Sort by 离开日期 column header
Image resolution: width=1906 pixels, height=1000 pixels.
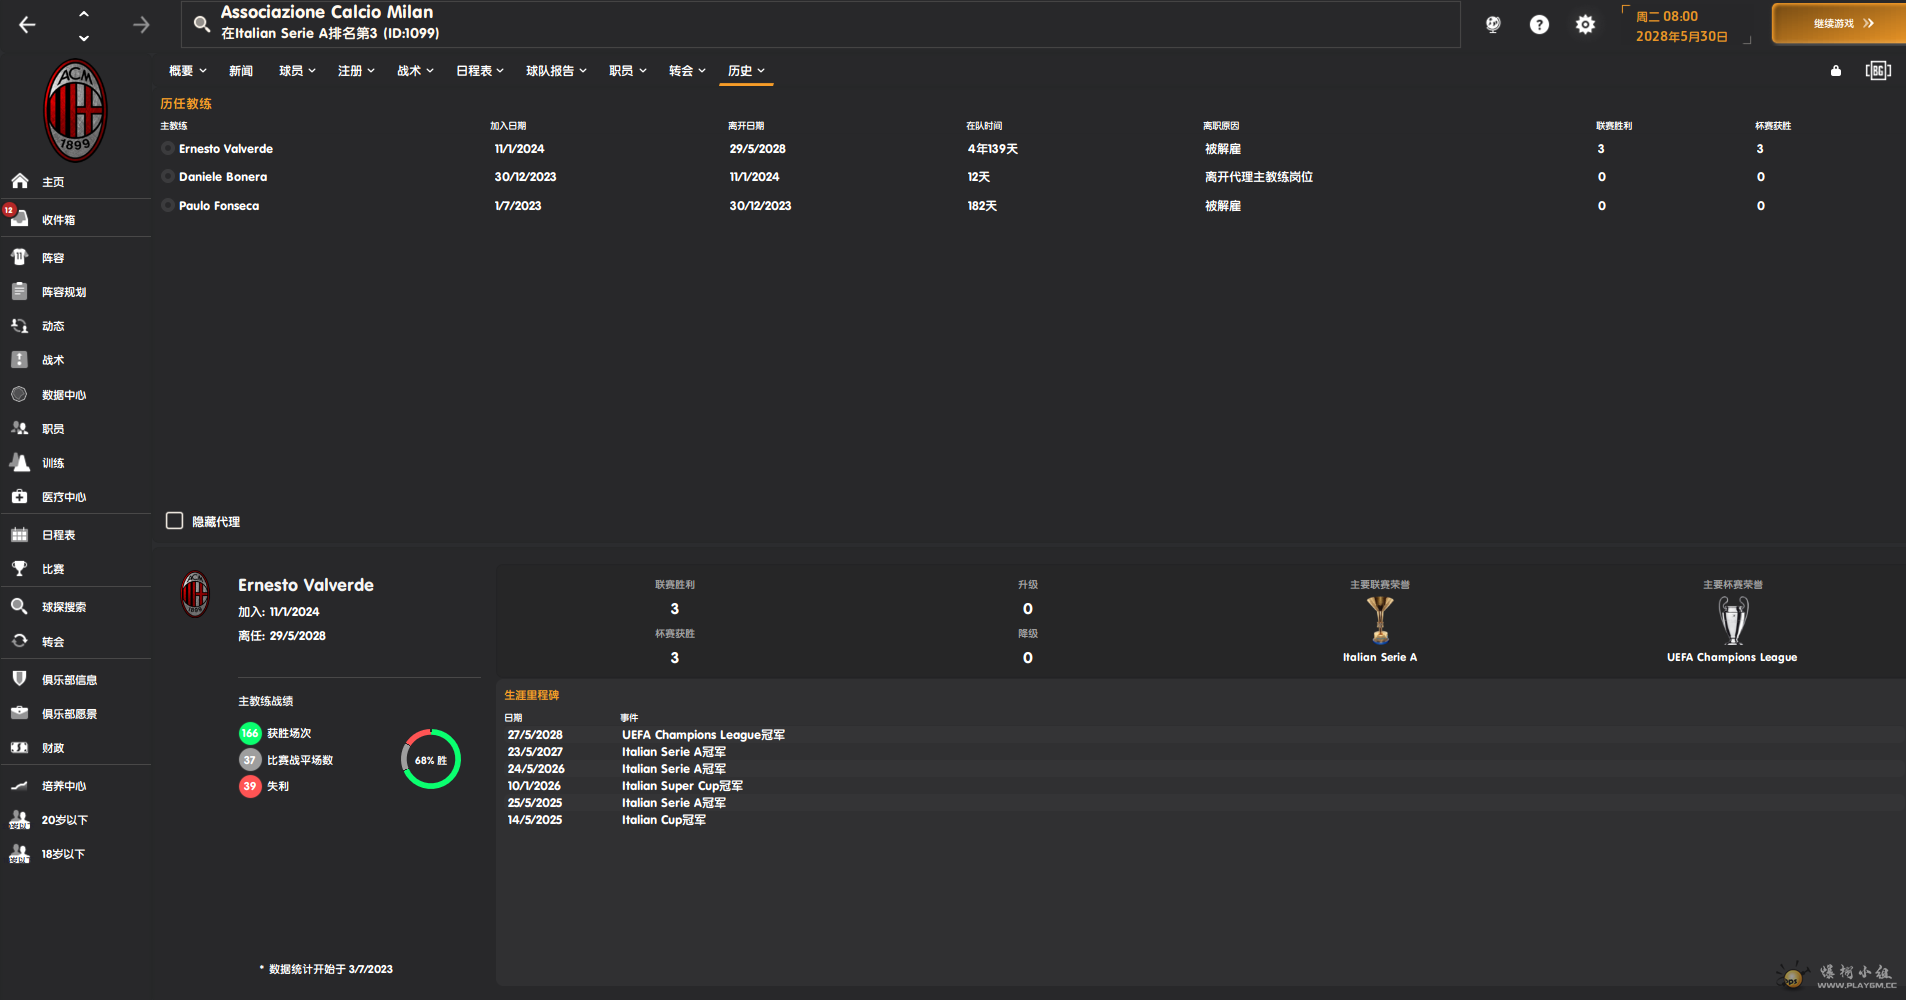click(746, 126)
